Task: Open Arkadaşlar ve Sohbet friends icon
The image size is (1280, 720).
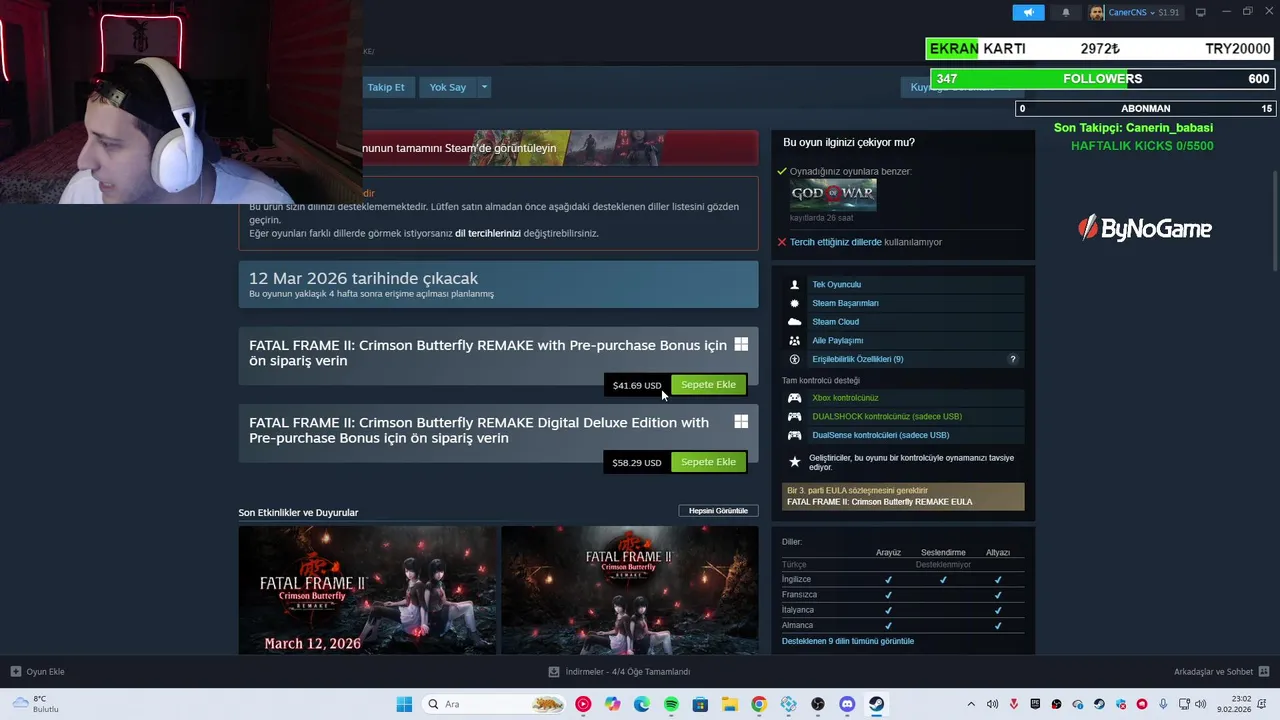Action: click(1263, 672)
